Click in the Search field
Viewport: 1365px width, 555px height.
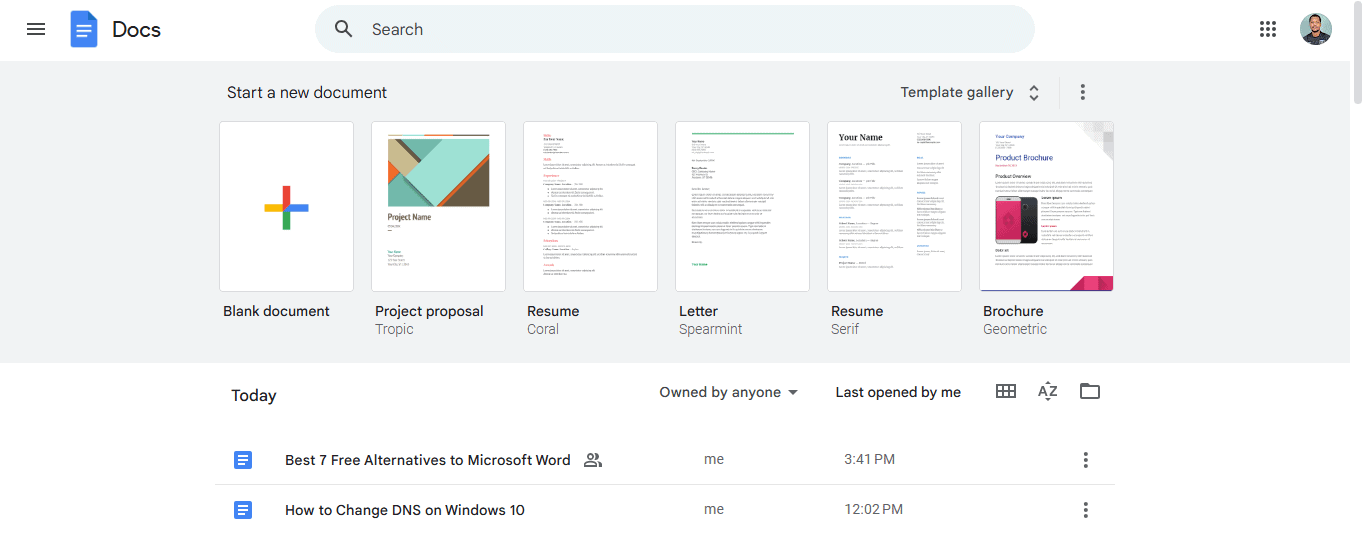pyautogui.click(x=675, y=29)
